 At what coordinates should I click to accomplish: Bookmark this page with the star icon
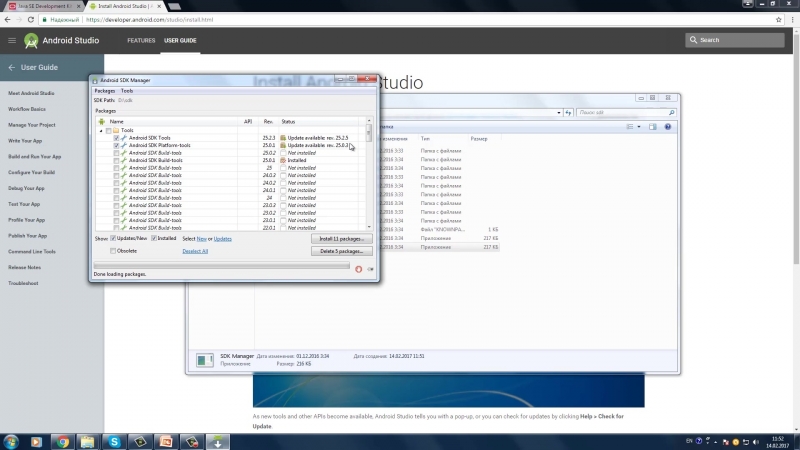(x=778, y=19)
